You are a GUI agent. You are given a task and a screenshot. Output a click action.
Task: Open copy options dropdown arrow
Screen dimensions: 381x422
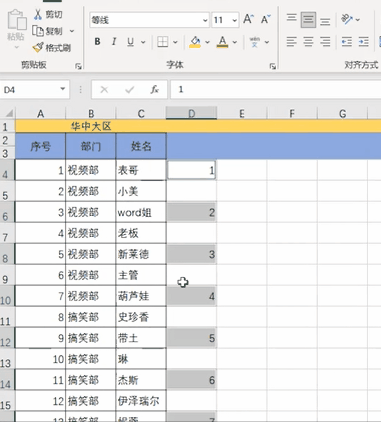click(72, 31)
